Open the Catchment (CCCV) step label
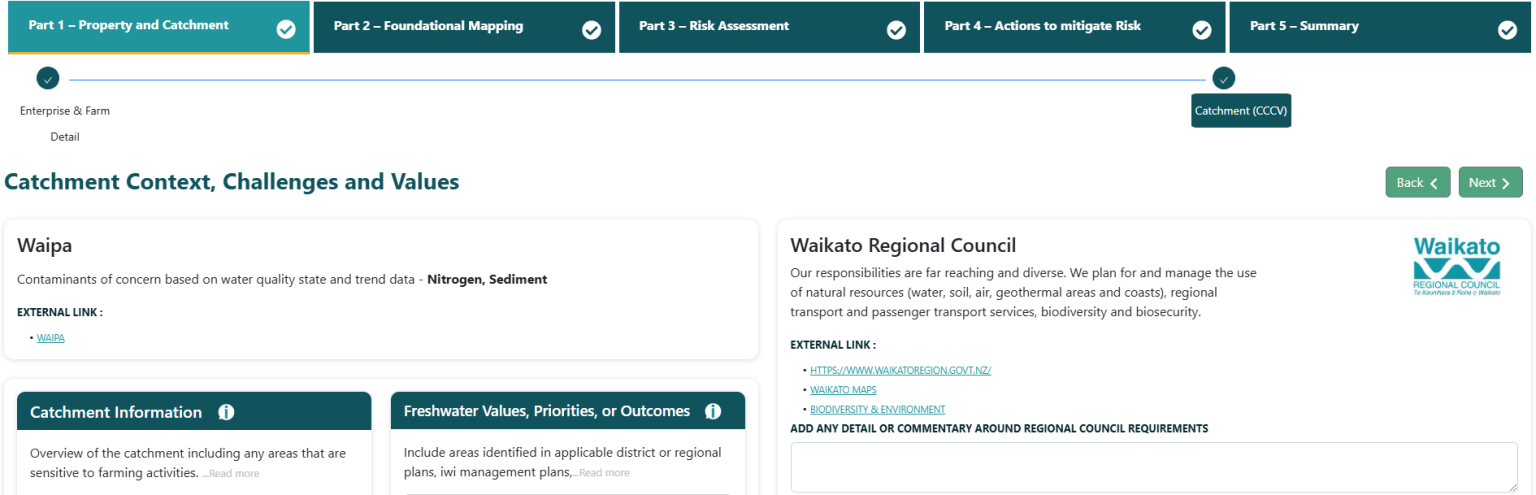This screenshot has height=495, width=1536. click(1241, 111)
